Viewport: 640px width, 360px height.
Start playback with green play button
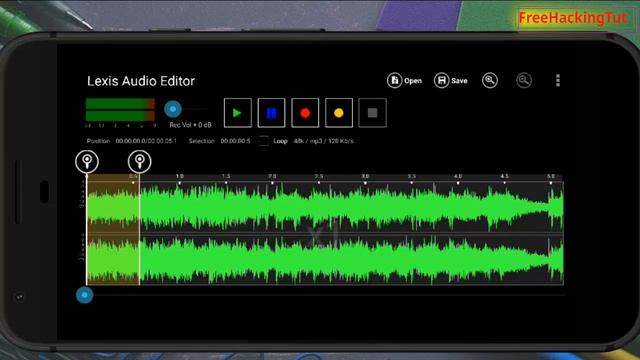point(238,113)
